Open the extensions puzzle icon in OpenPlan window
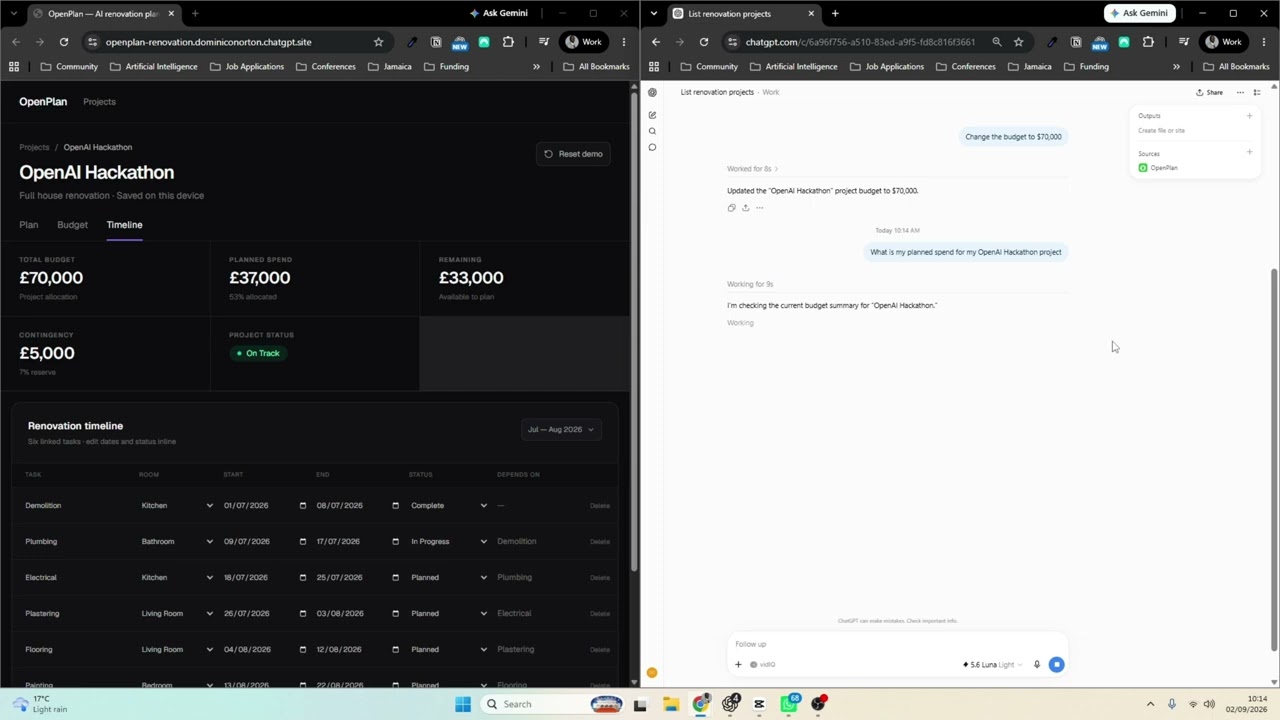1280x720 pixels. point(508,42)
